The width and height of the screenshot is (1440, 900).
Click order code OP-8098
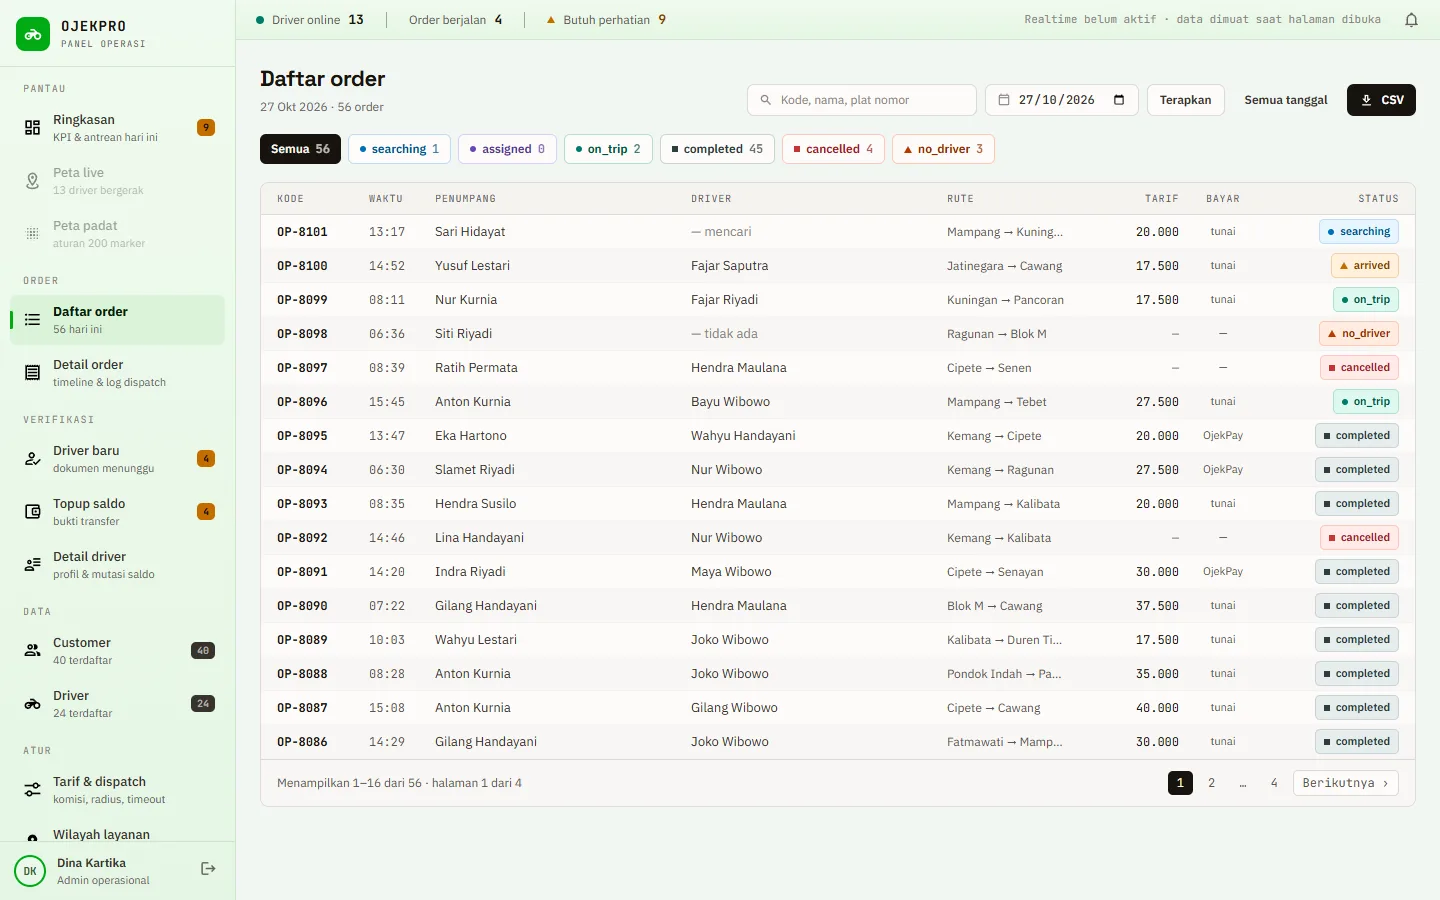point(302,334)
